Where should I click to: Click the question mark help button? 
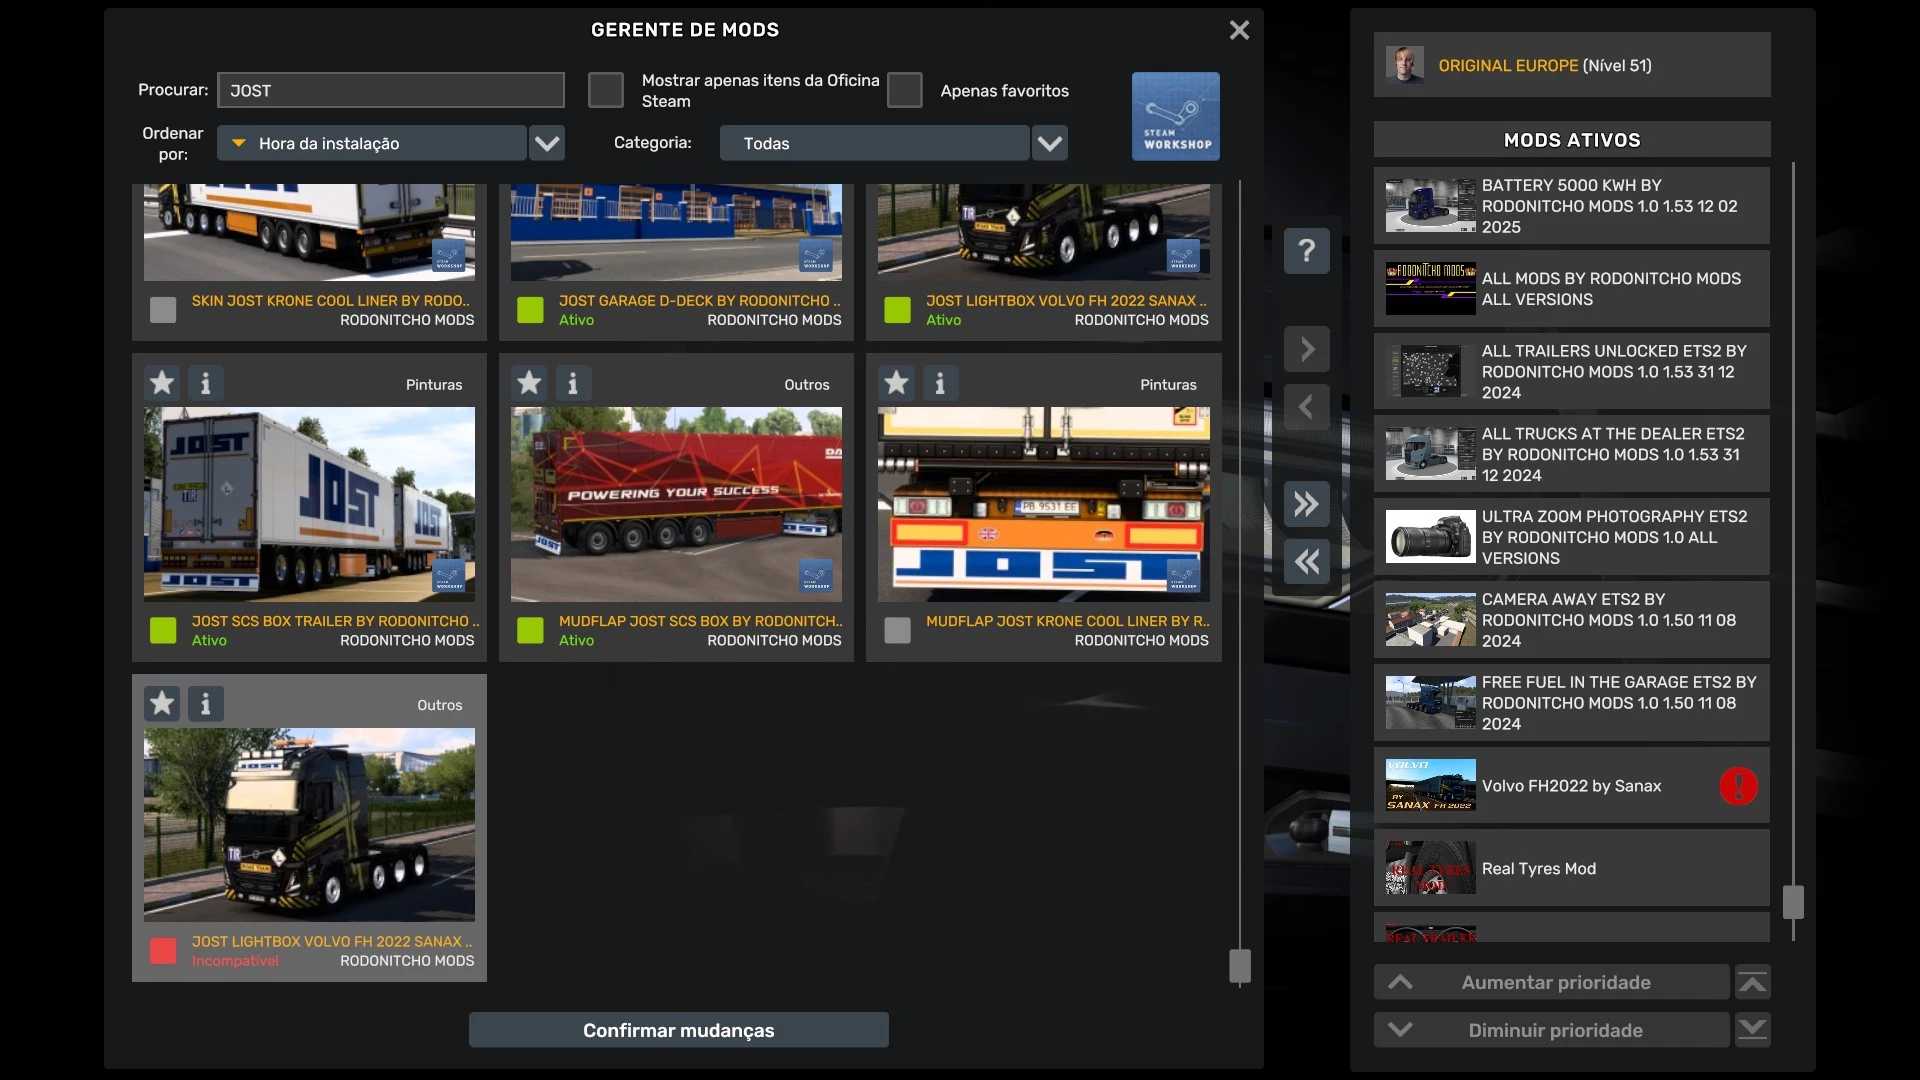click(1307, 250)
